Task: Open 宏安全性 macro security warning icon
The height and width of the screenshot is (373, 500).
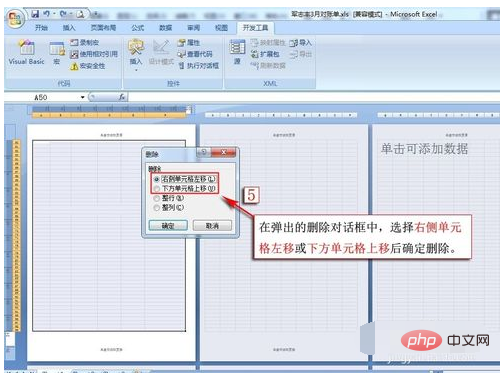Action: point(74,66)
